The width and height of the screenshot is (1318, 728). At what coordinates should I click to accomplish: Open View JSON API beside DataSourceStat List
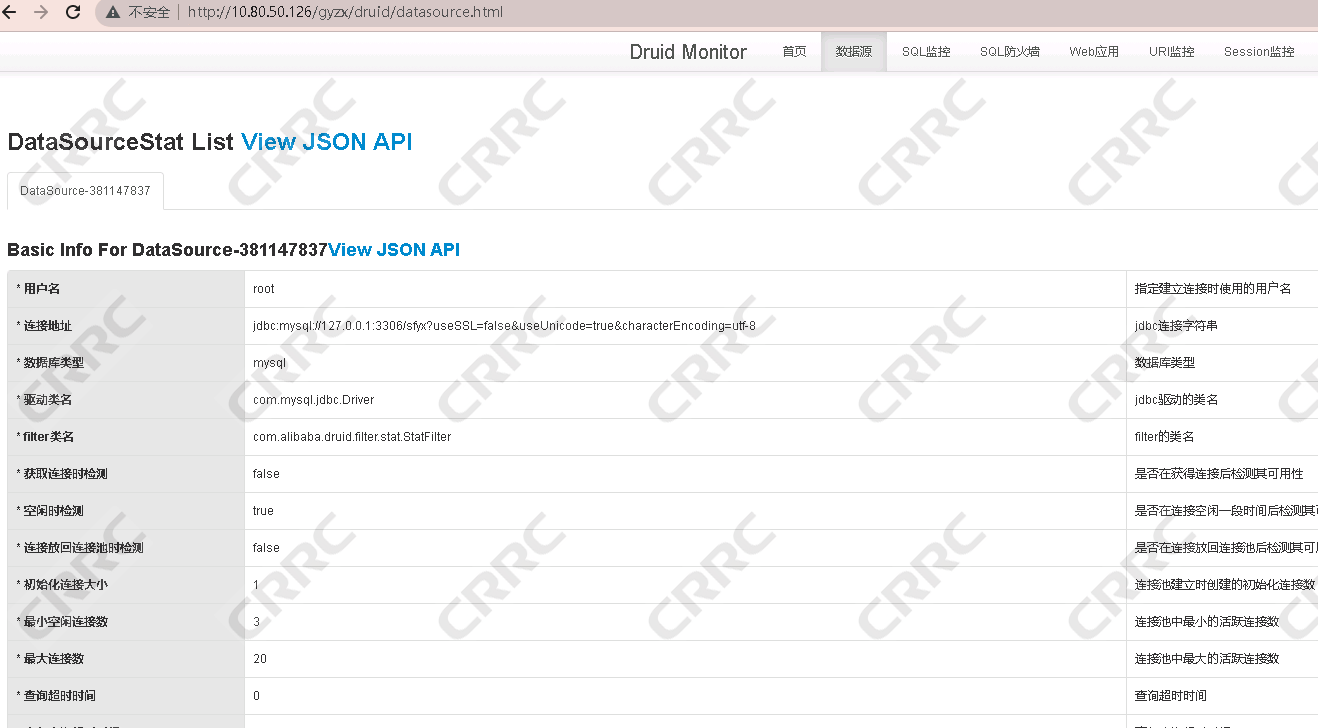[x=327, y=142]
